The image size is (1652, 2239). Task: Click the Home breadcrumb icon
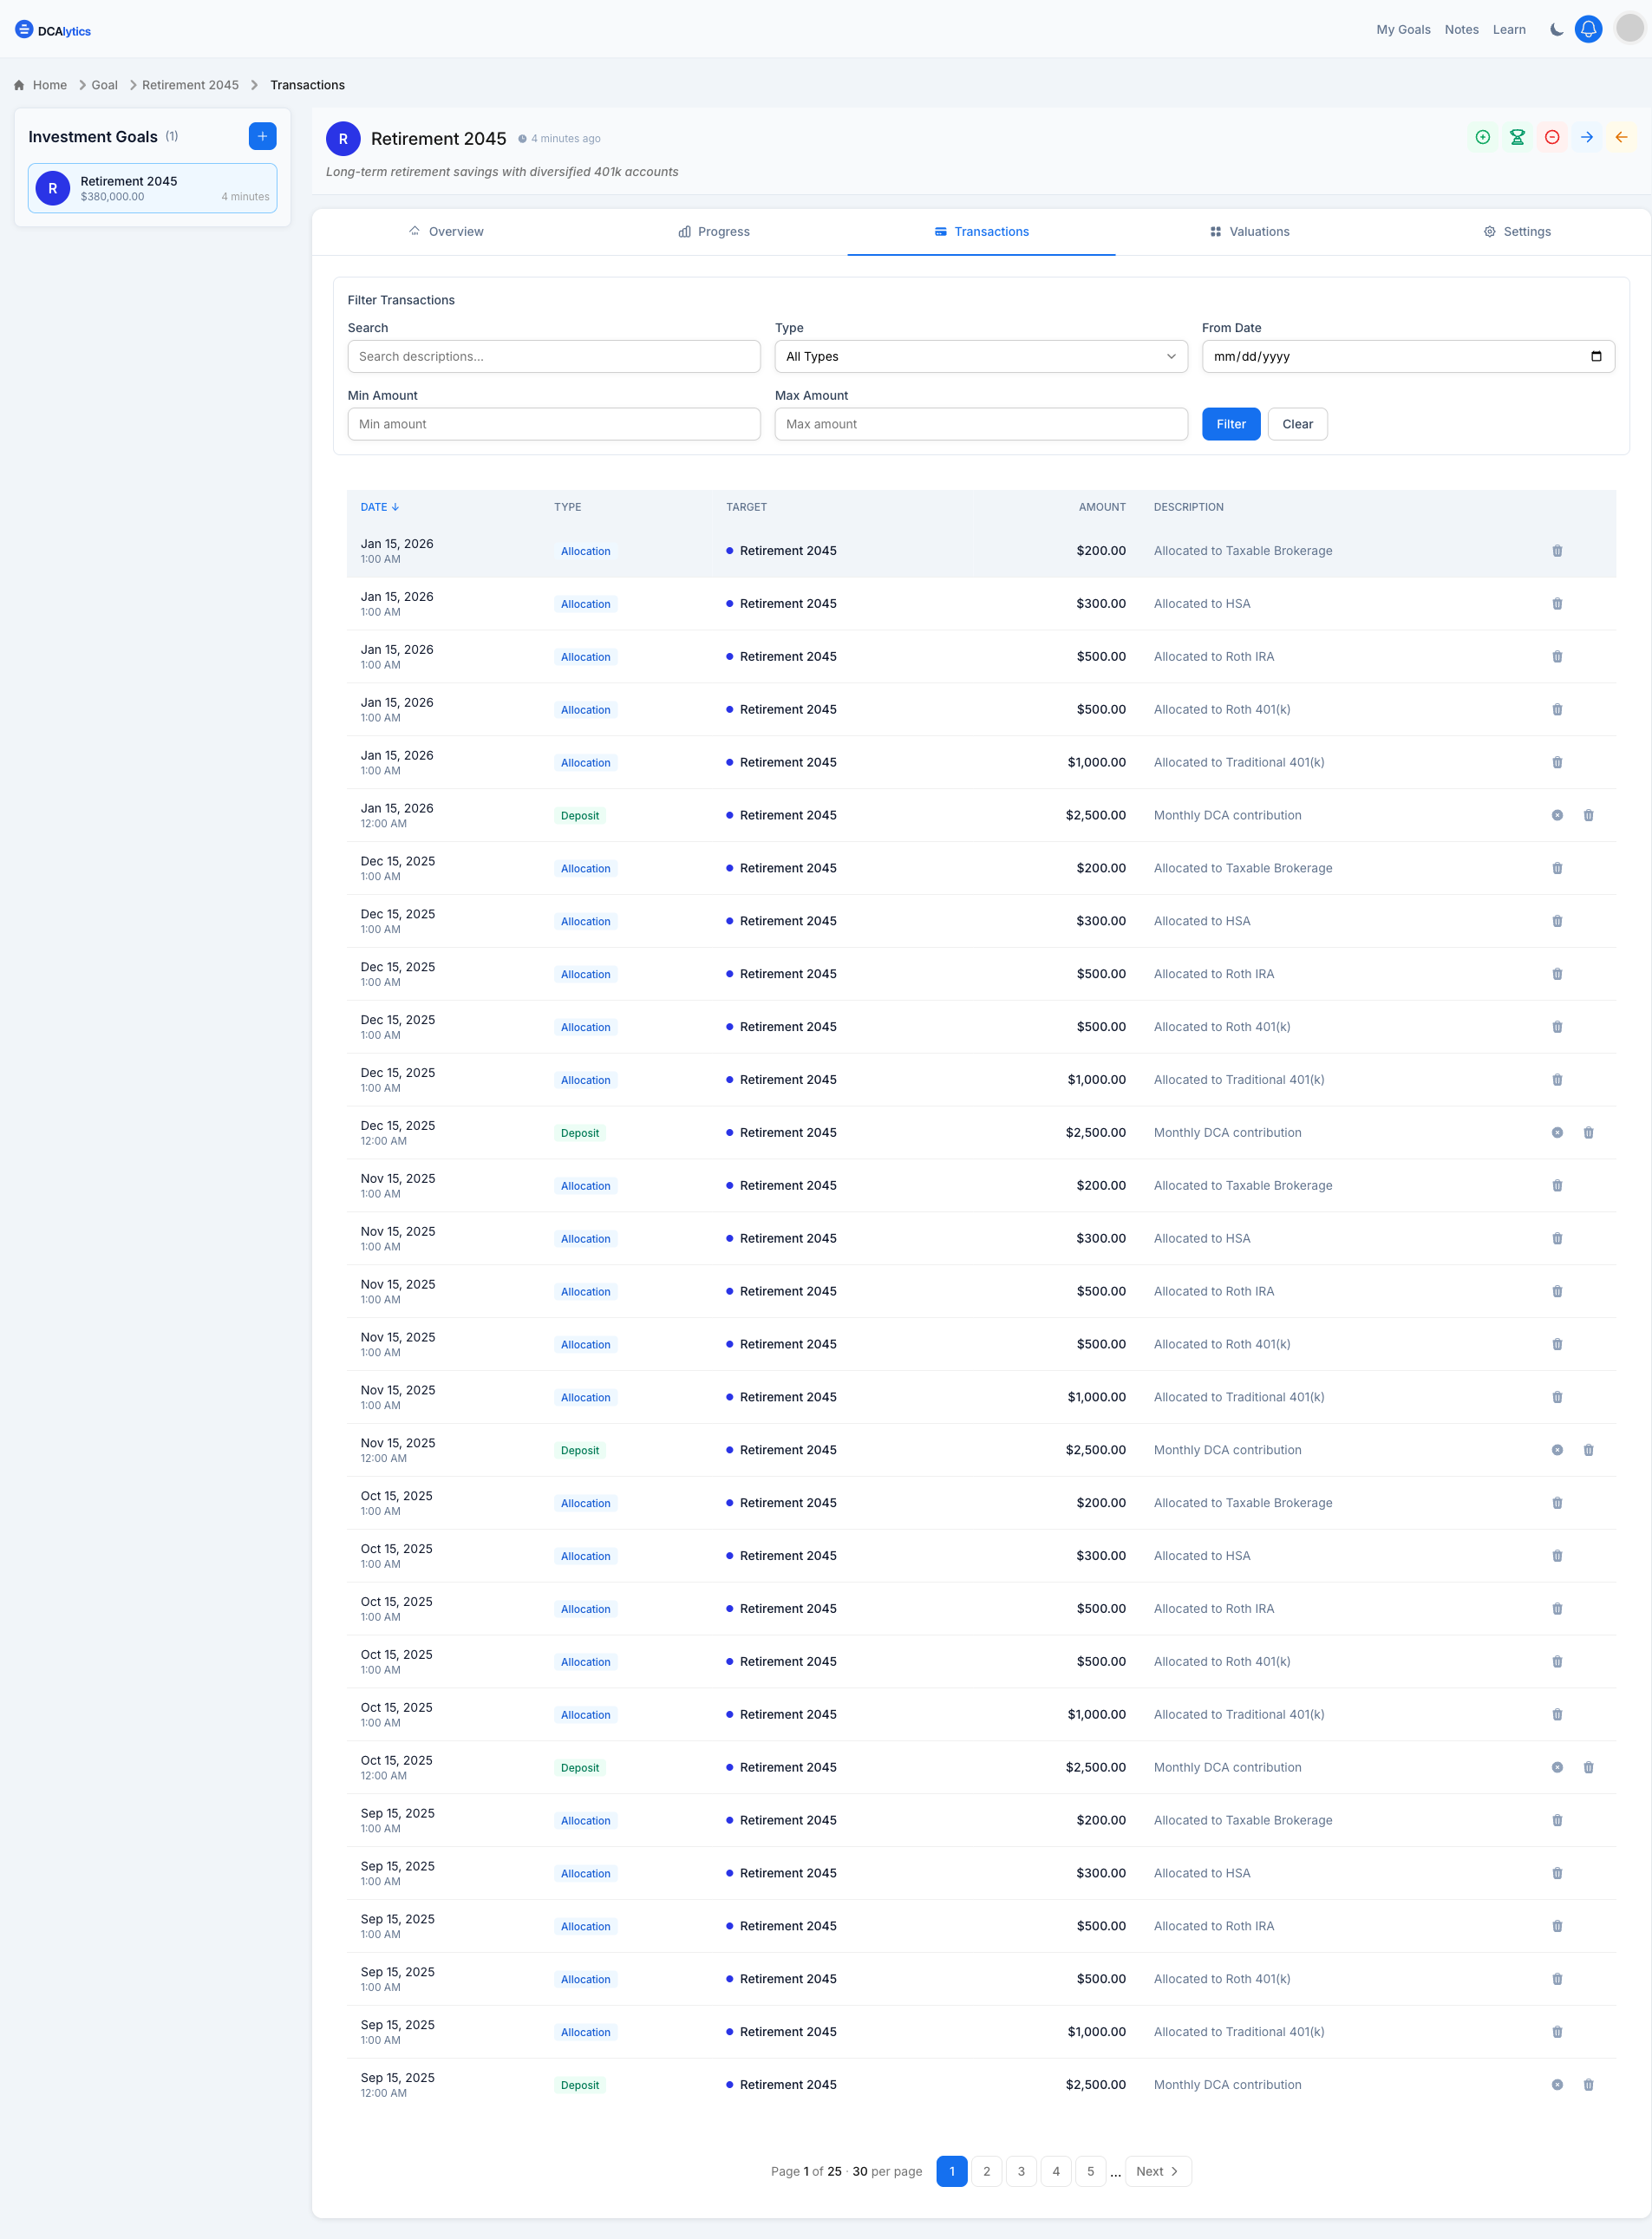point(18,85)
